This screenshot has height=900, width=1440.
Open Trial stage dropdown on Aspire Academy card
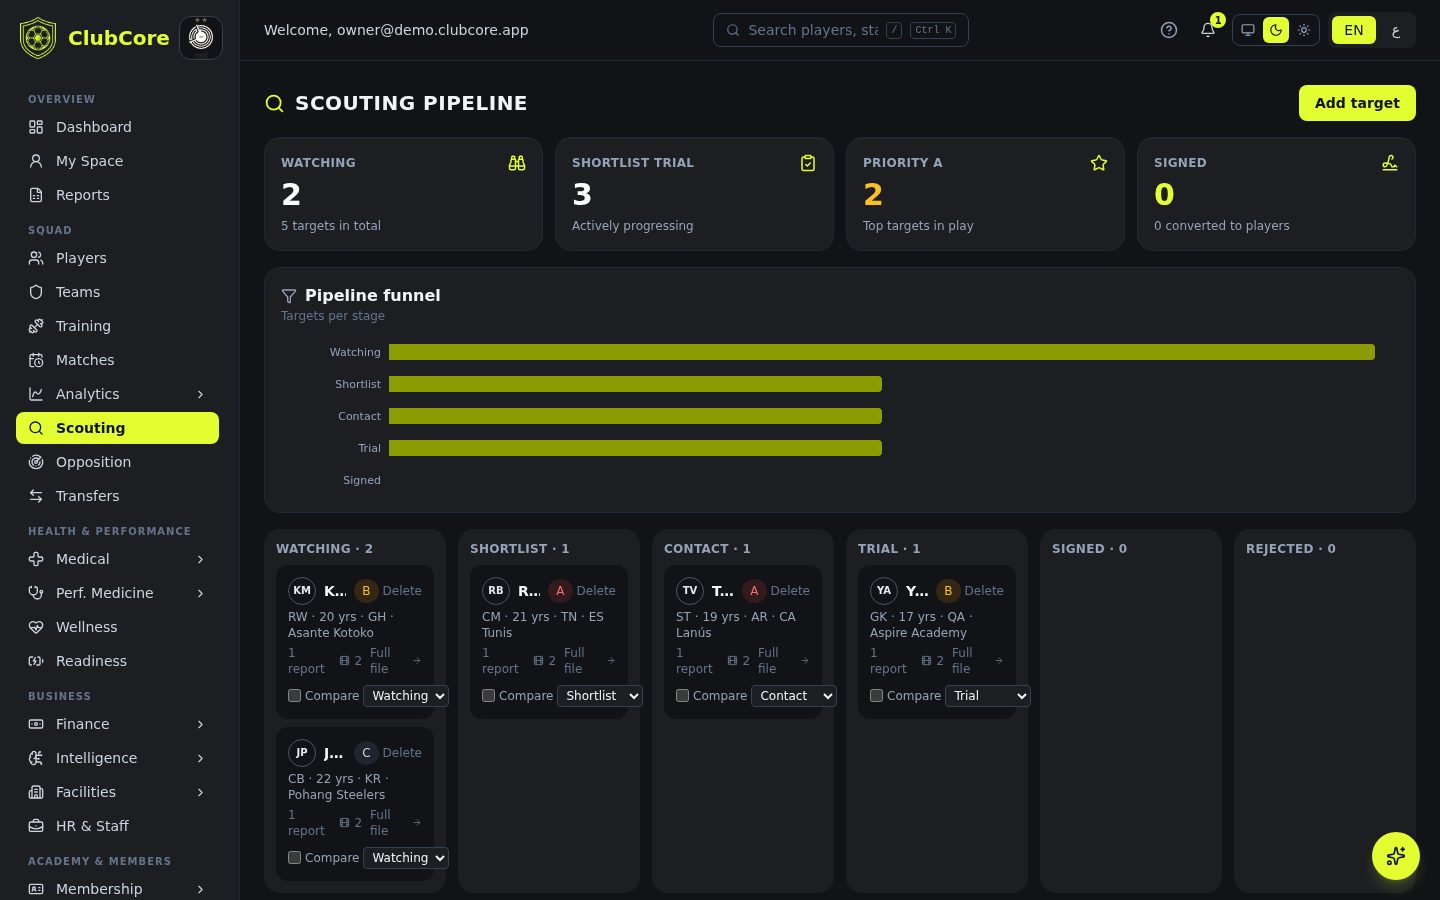[x=988, y=696]
